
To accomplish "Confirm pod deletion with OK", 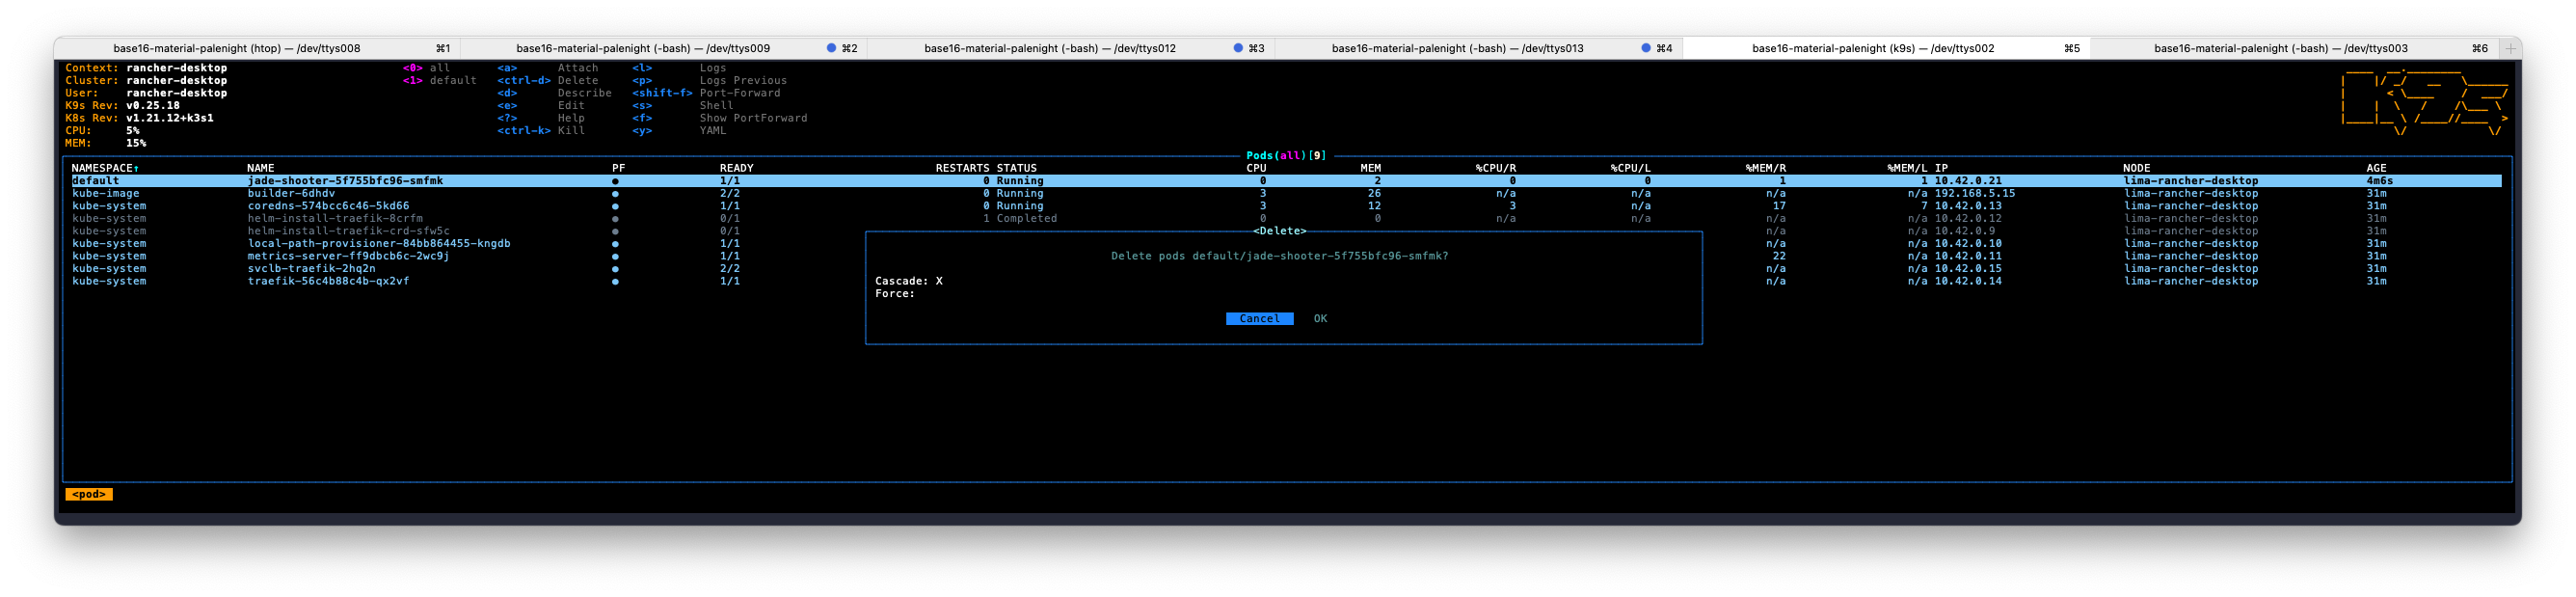I will pyautogui.click(x=1320, y=319).
